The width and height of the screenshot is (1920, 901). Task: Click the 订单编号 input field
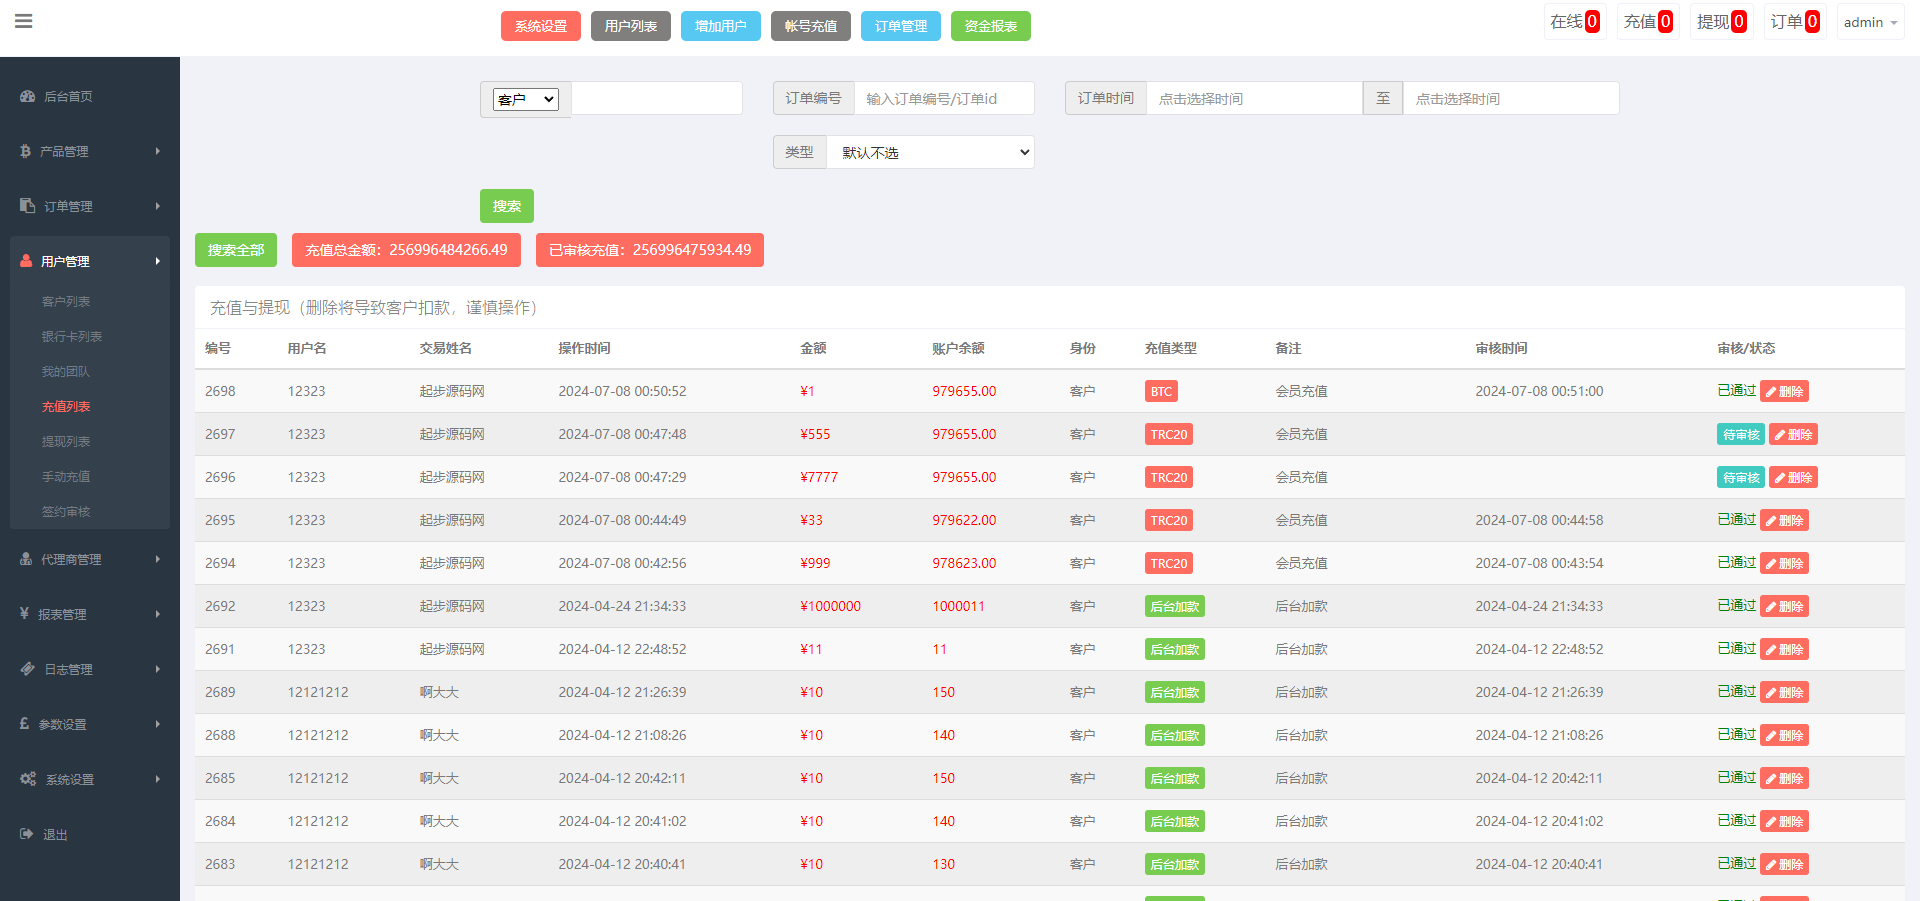(x=943, y=99)
